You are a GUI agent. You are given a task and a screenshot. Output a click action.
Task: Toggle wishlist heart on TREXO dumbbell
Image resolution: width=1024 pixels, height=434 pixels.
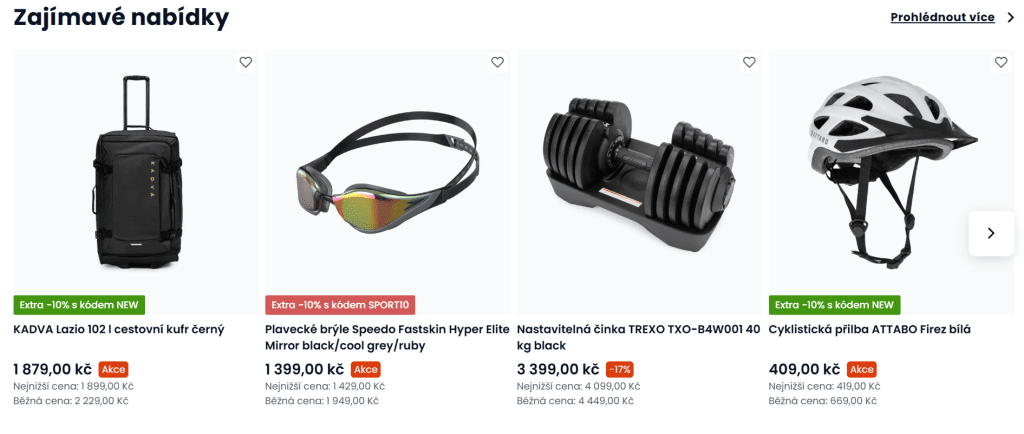coord(749,63)
